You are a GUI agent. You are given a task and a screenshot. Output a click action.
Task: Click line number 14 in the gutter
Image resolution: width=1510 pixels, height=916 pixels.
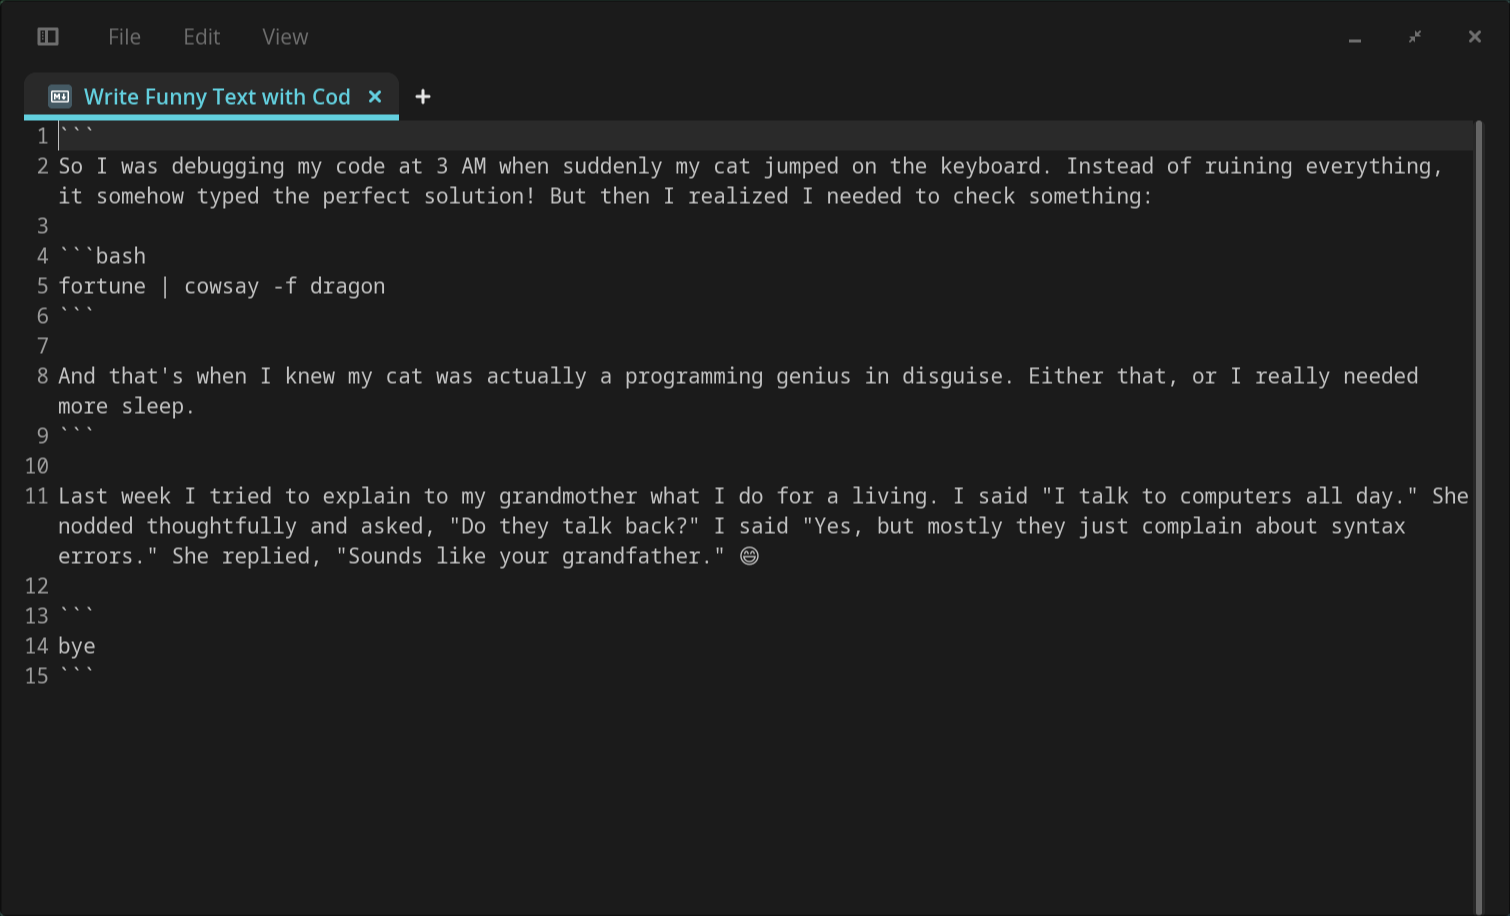[36, 647]
